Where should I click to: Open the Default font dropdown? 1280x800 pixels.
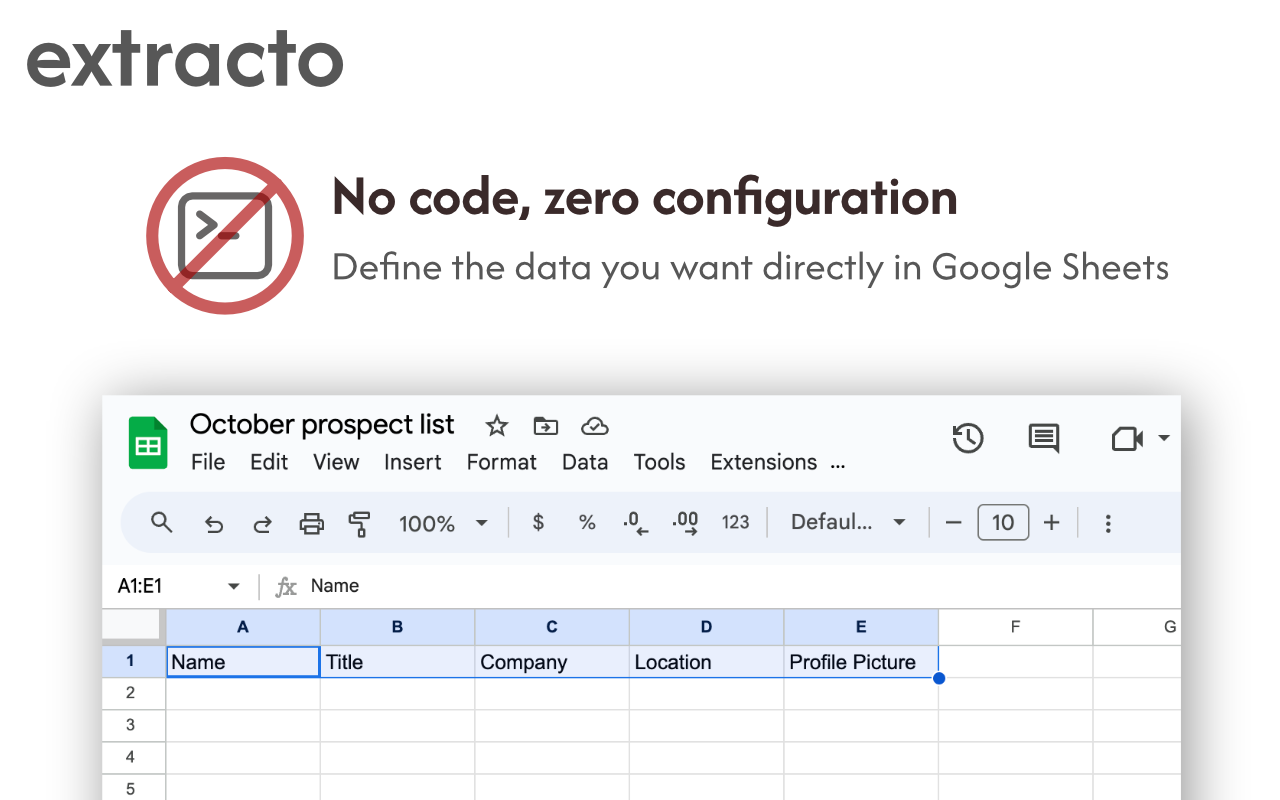coord(845,522)
